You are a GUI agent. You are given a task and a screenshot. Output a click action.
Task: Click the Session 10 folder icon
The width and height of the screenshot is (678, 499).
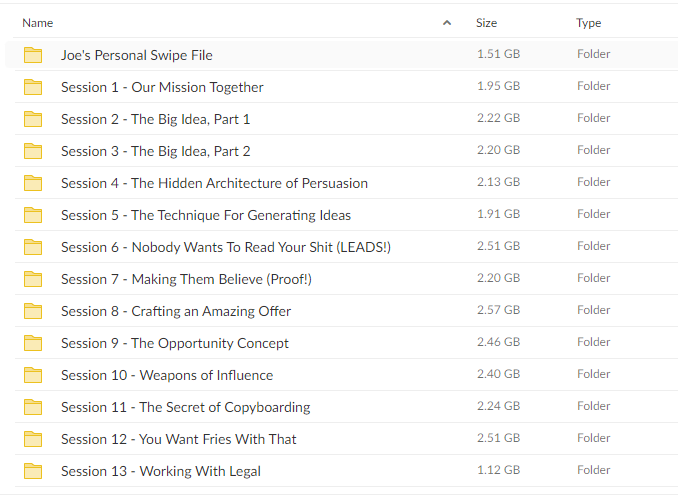[33, 375]
